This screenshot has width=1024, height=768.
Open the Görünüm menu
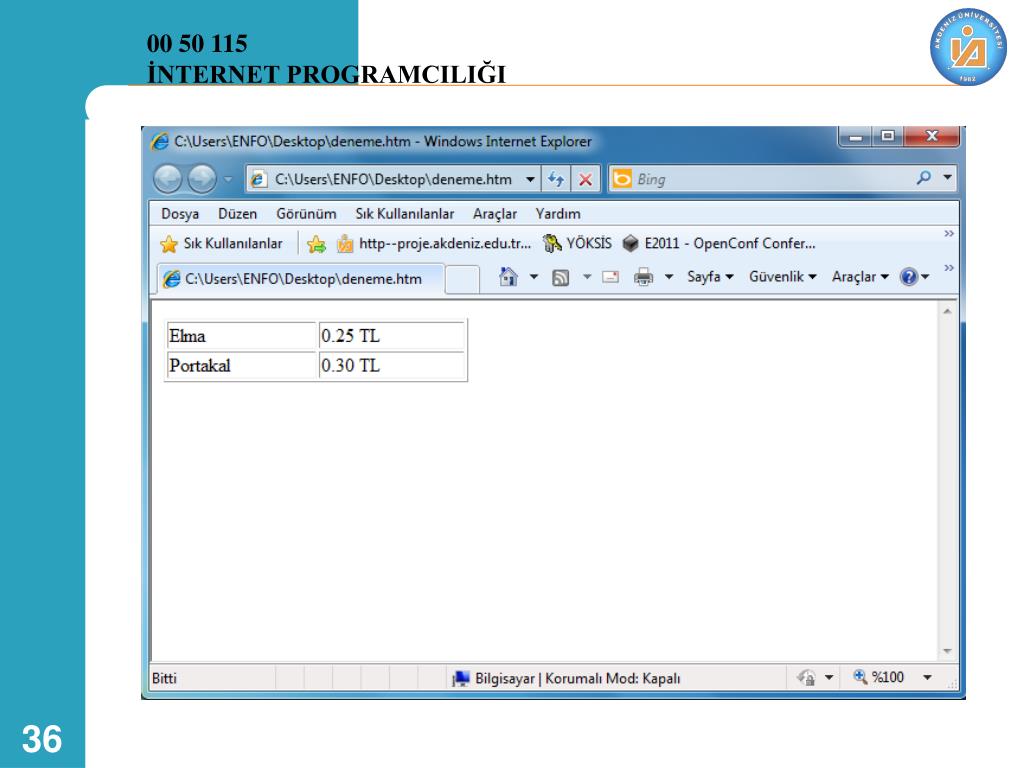tap(306, 214)
